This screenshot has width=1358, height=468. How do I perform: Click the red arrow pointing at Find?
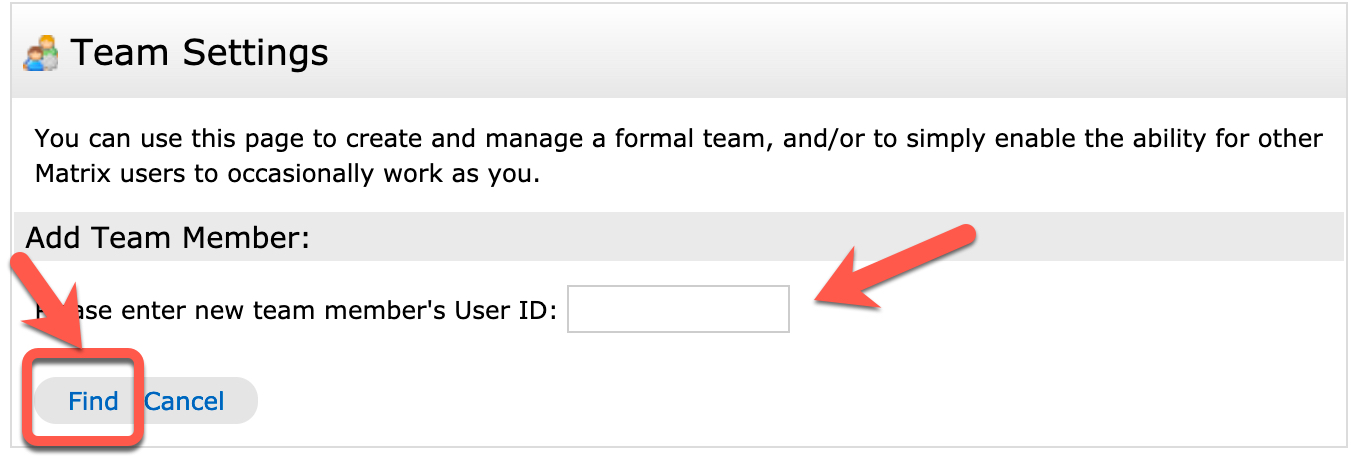click(50, 302)
